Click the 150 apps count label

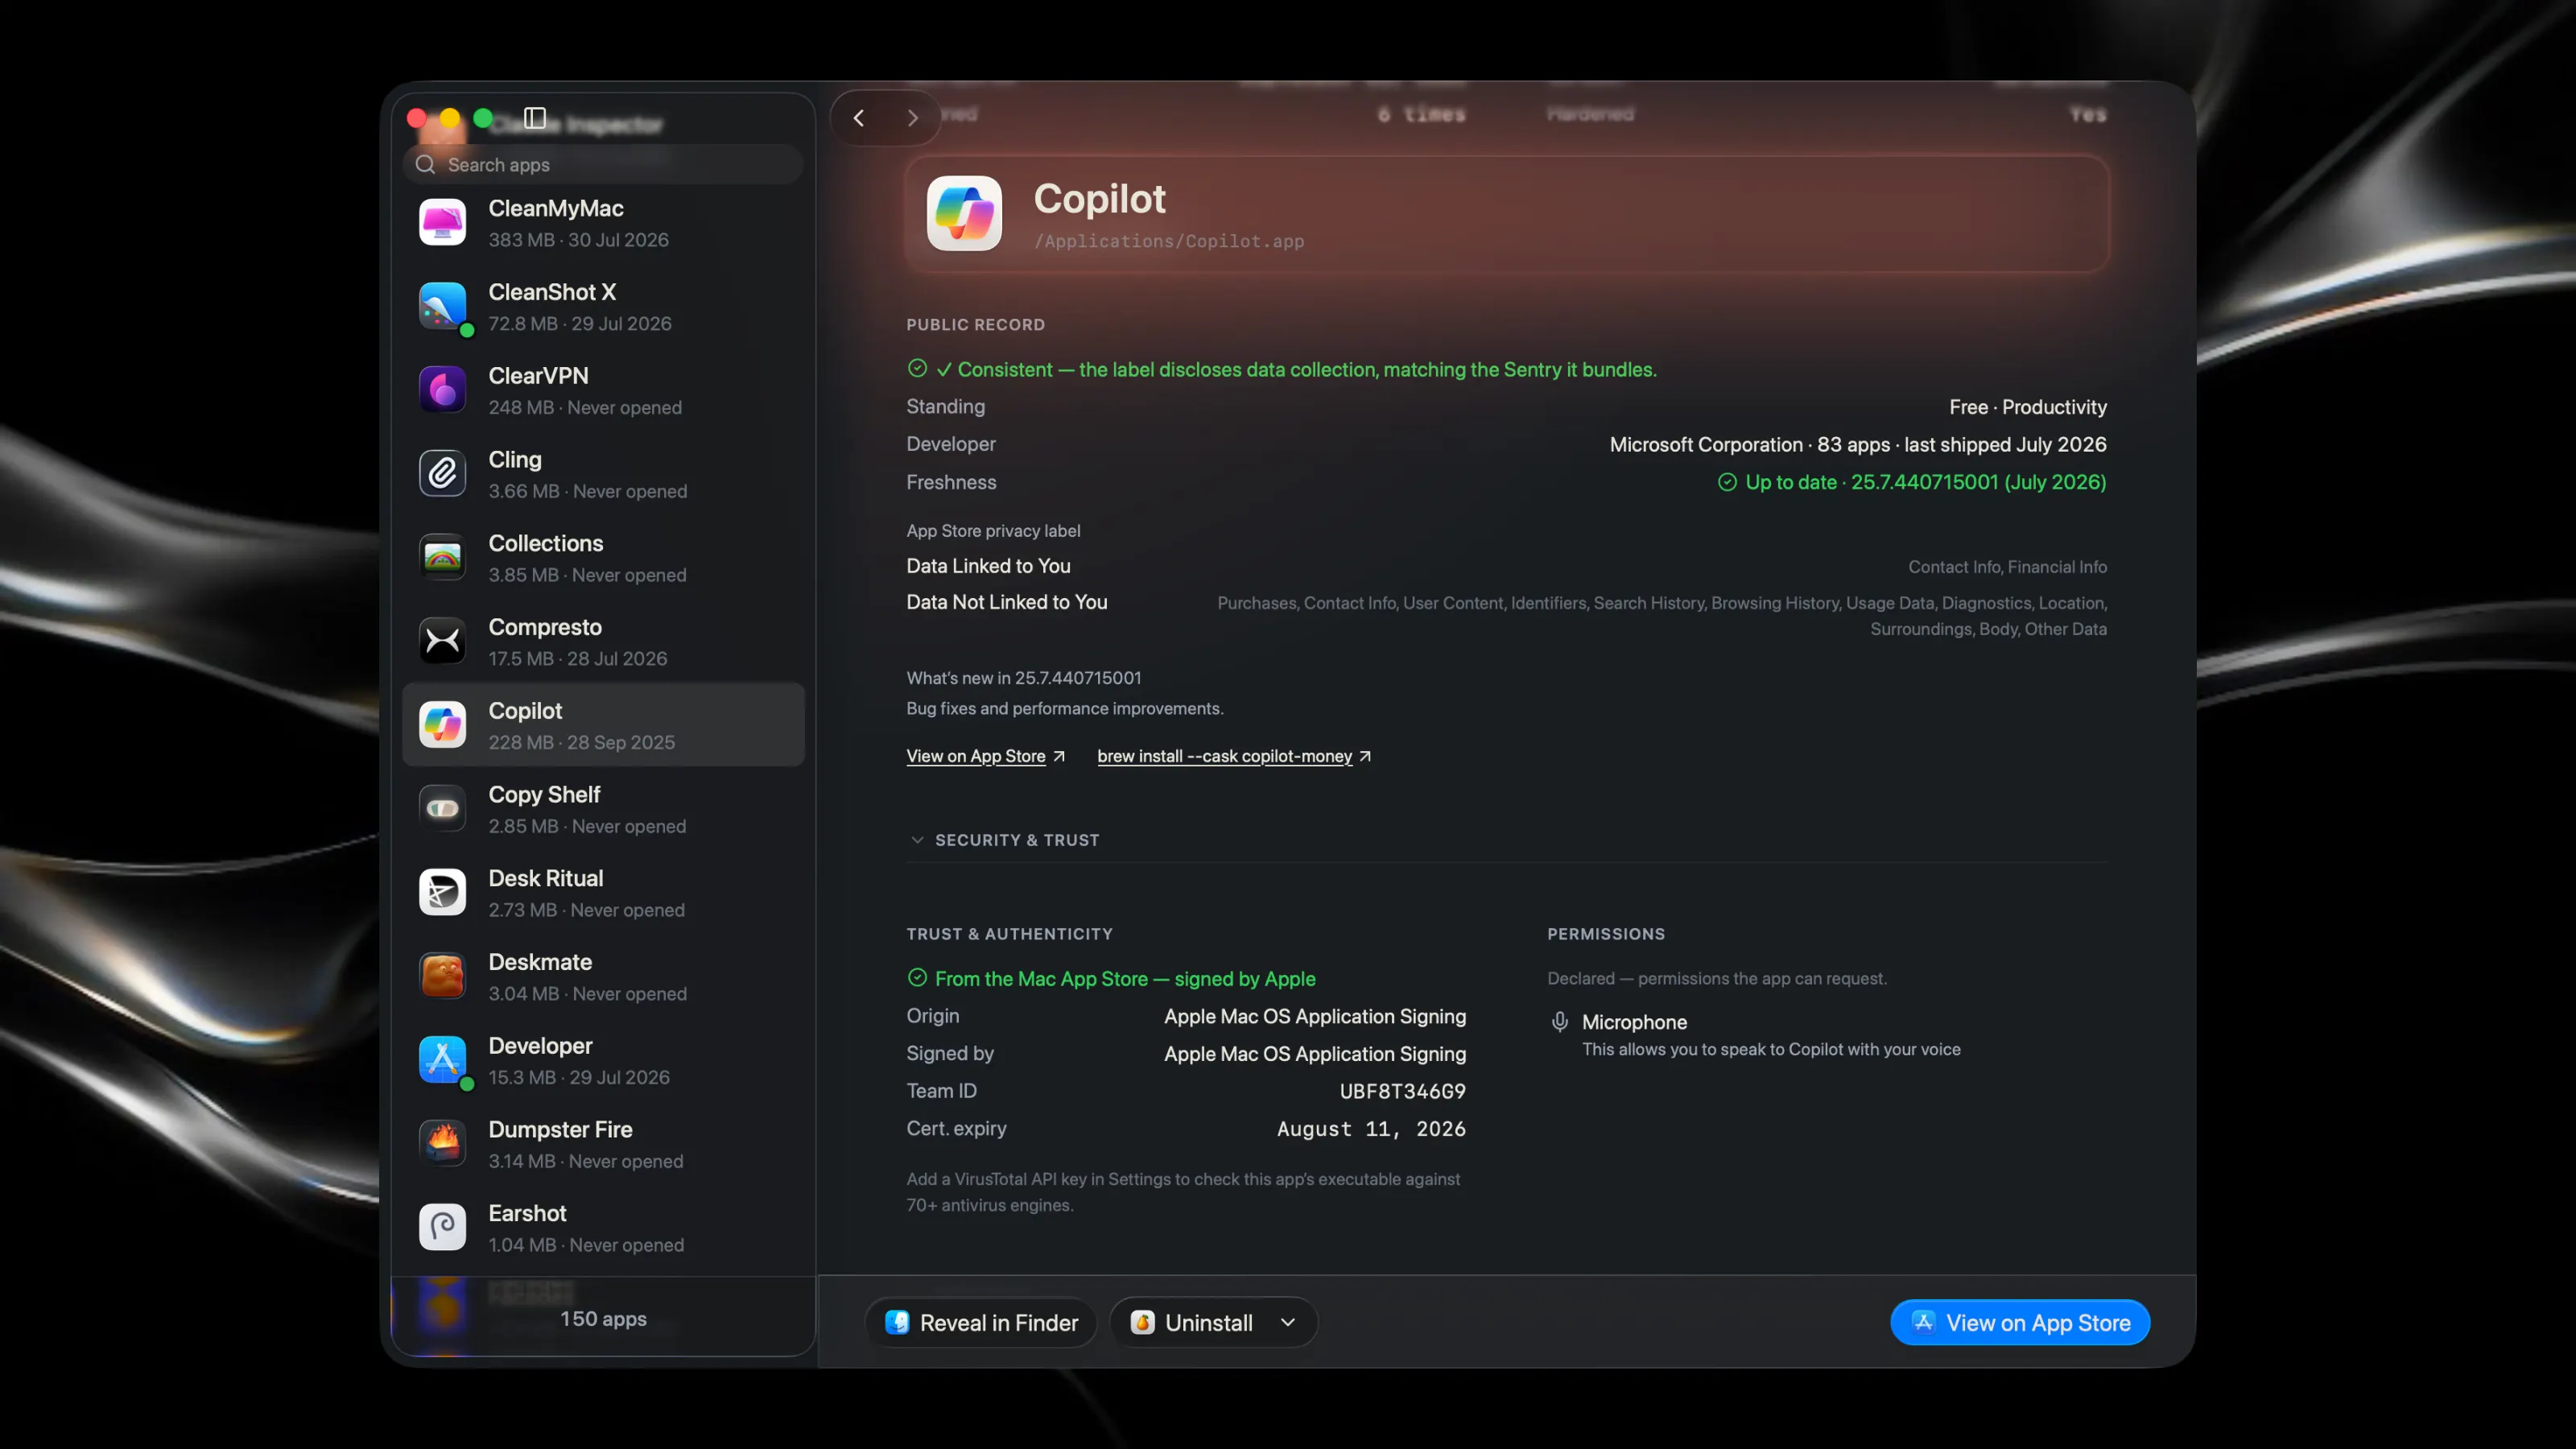point(603,1319)
